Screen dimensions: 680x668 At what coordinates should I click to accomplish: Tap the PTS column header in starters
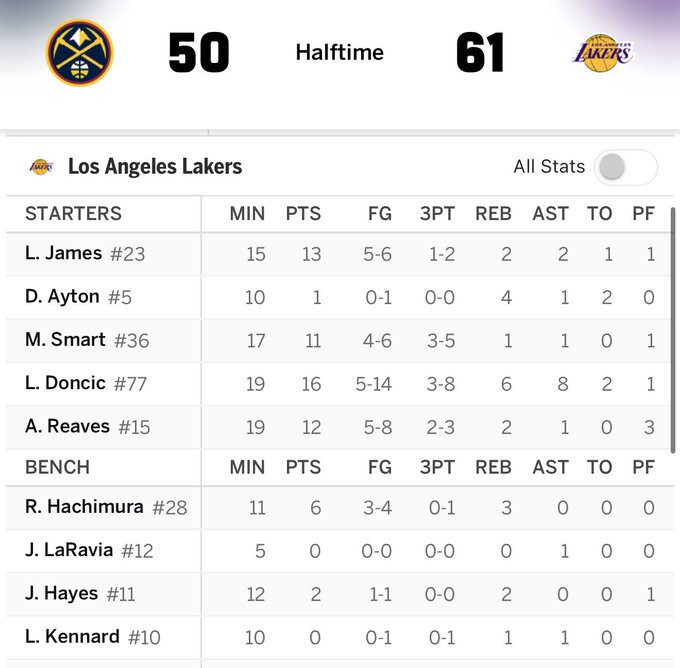[x=303, y=213]
